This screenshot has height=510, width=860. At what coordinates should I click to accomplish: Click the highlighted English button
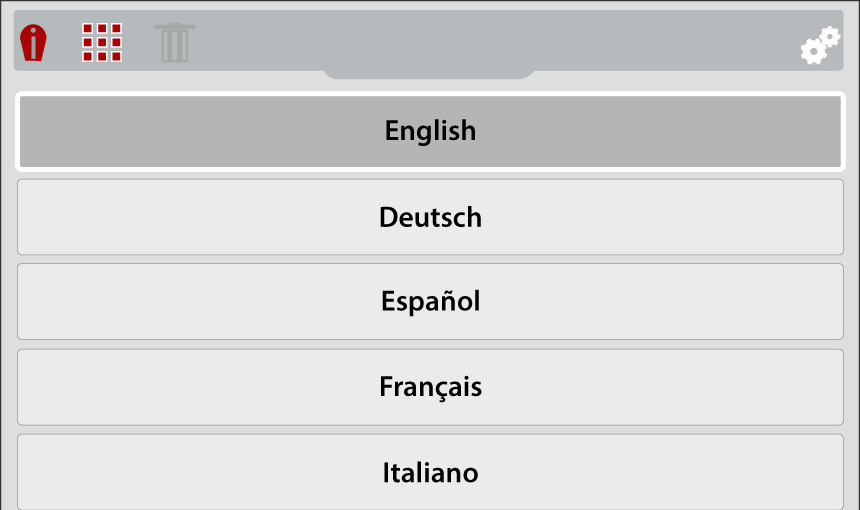[430, 131]
